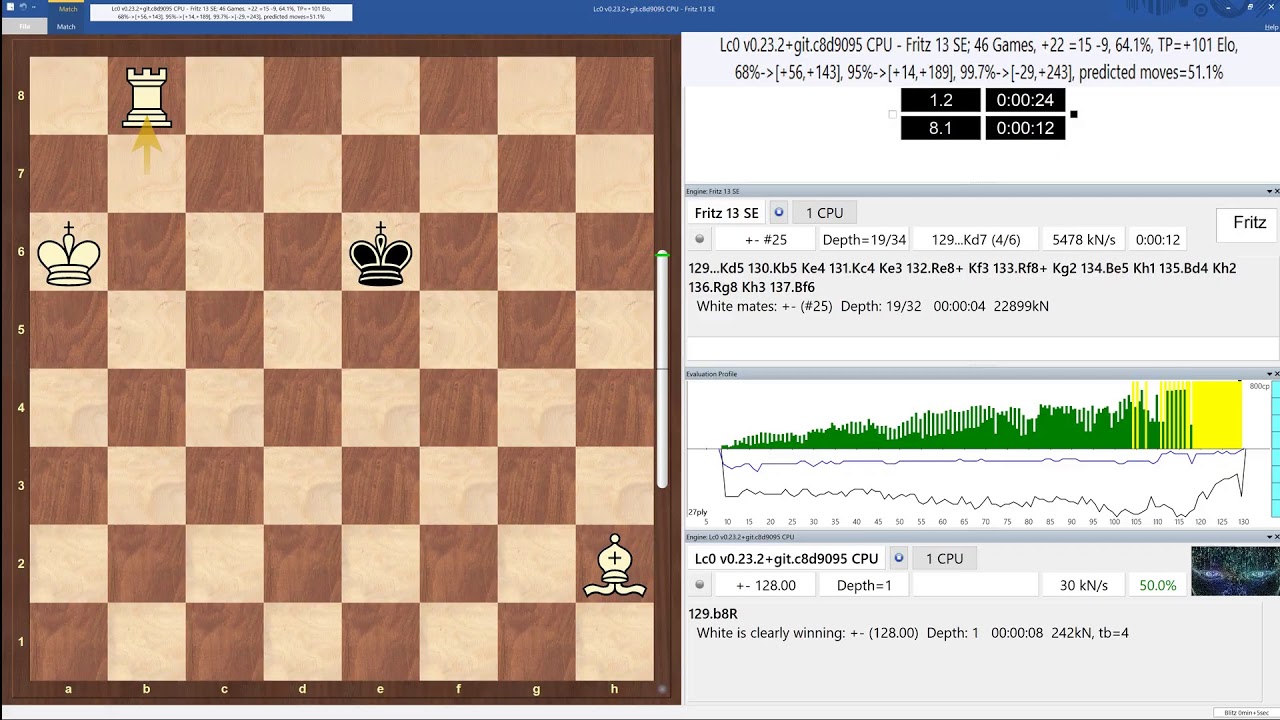Toggle the gray lock dot in Lc0 engine pane

click(700, 585)
